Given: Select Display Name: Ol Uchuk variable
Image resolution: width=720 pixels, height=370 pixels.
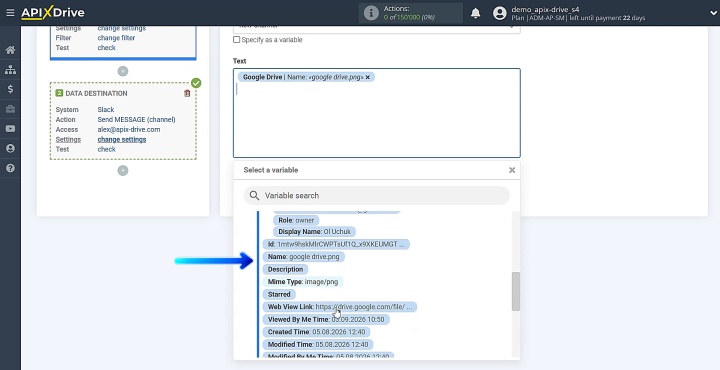Looking at the screenshot, I should tap(315, 232).
